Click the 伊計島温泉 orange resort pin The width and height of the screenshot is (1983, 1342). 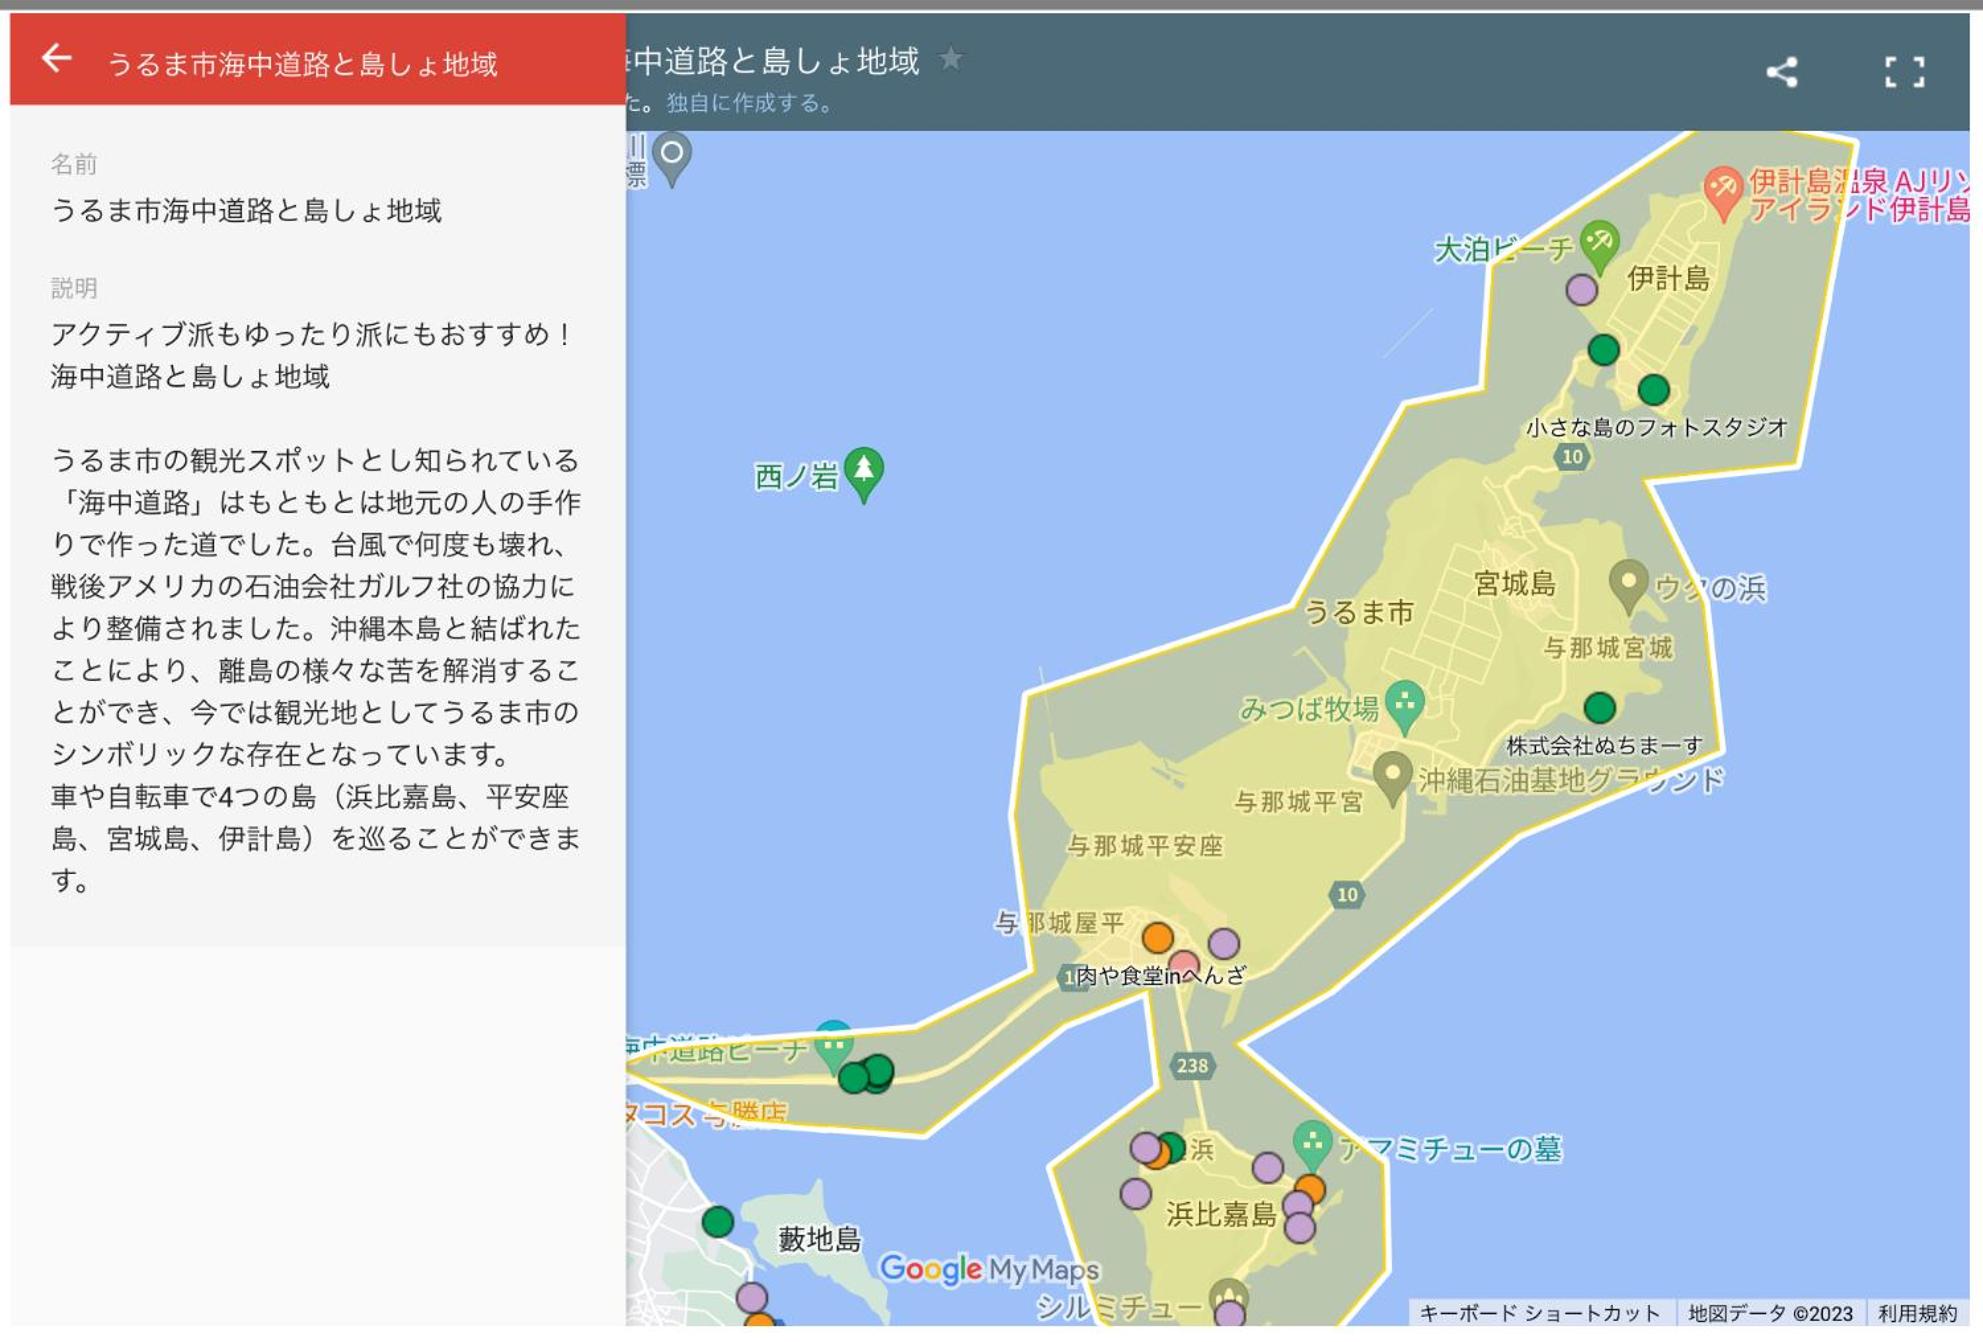point(1722,191)
